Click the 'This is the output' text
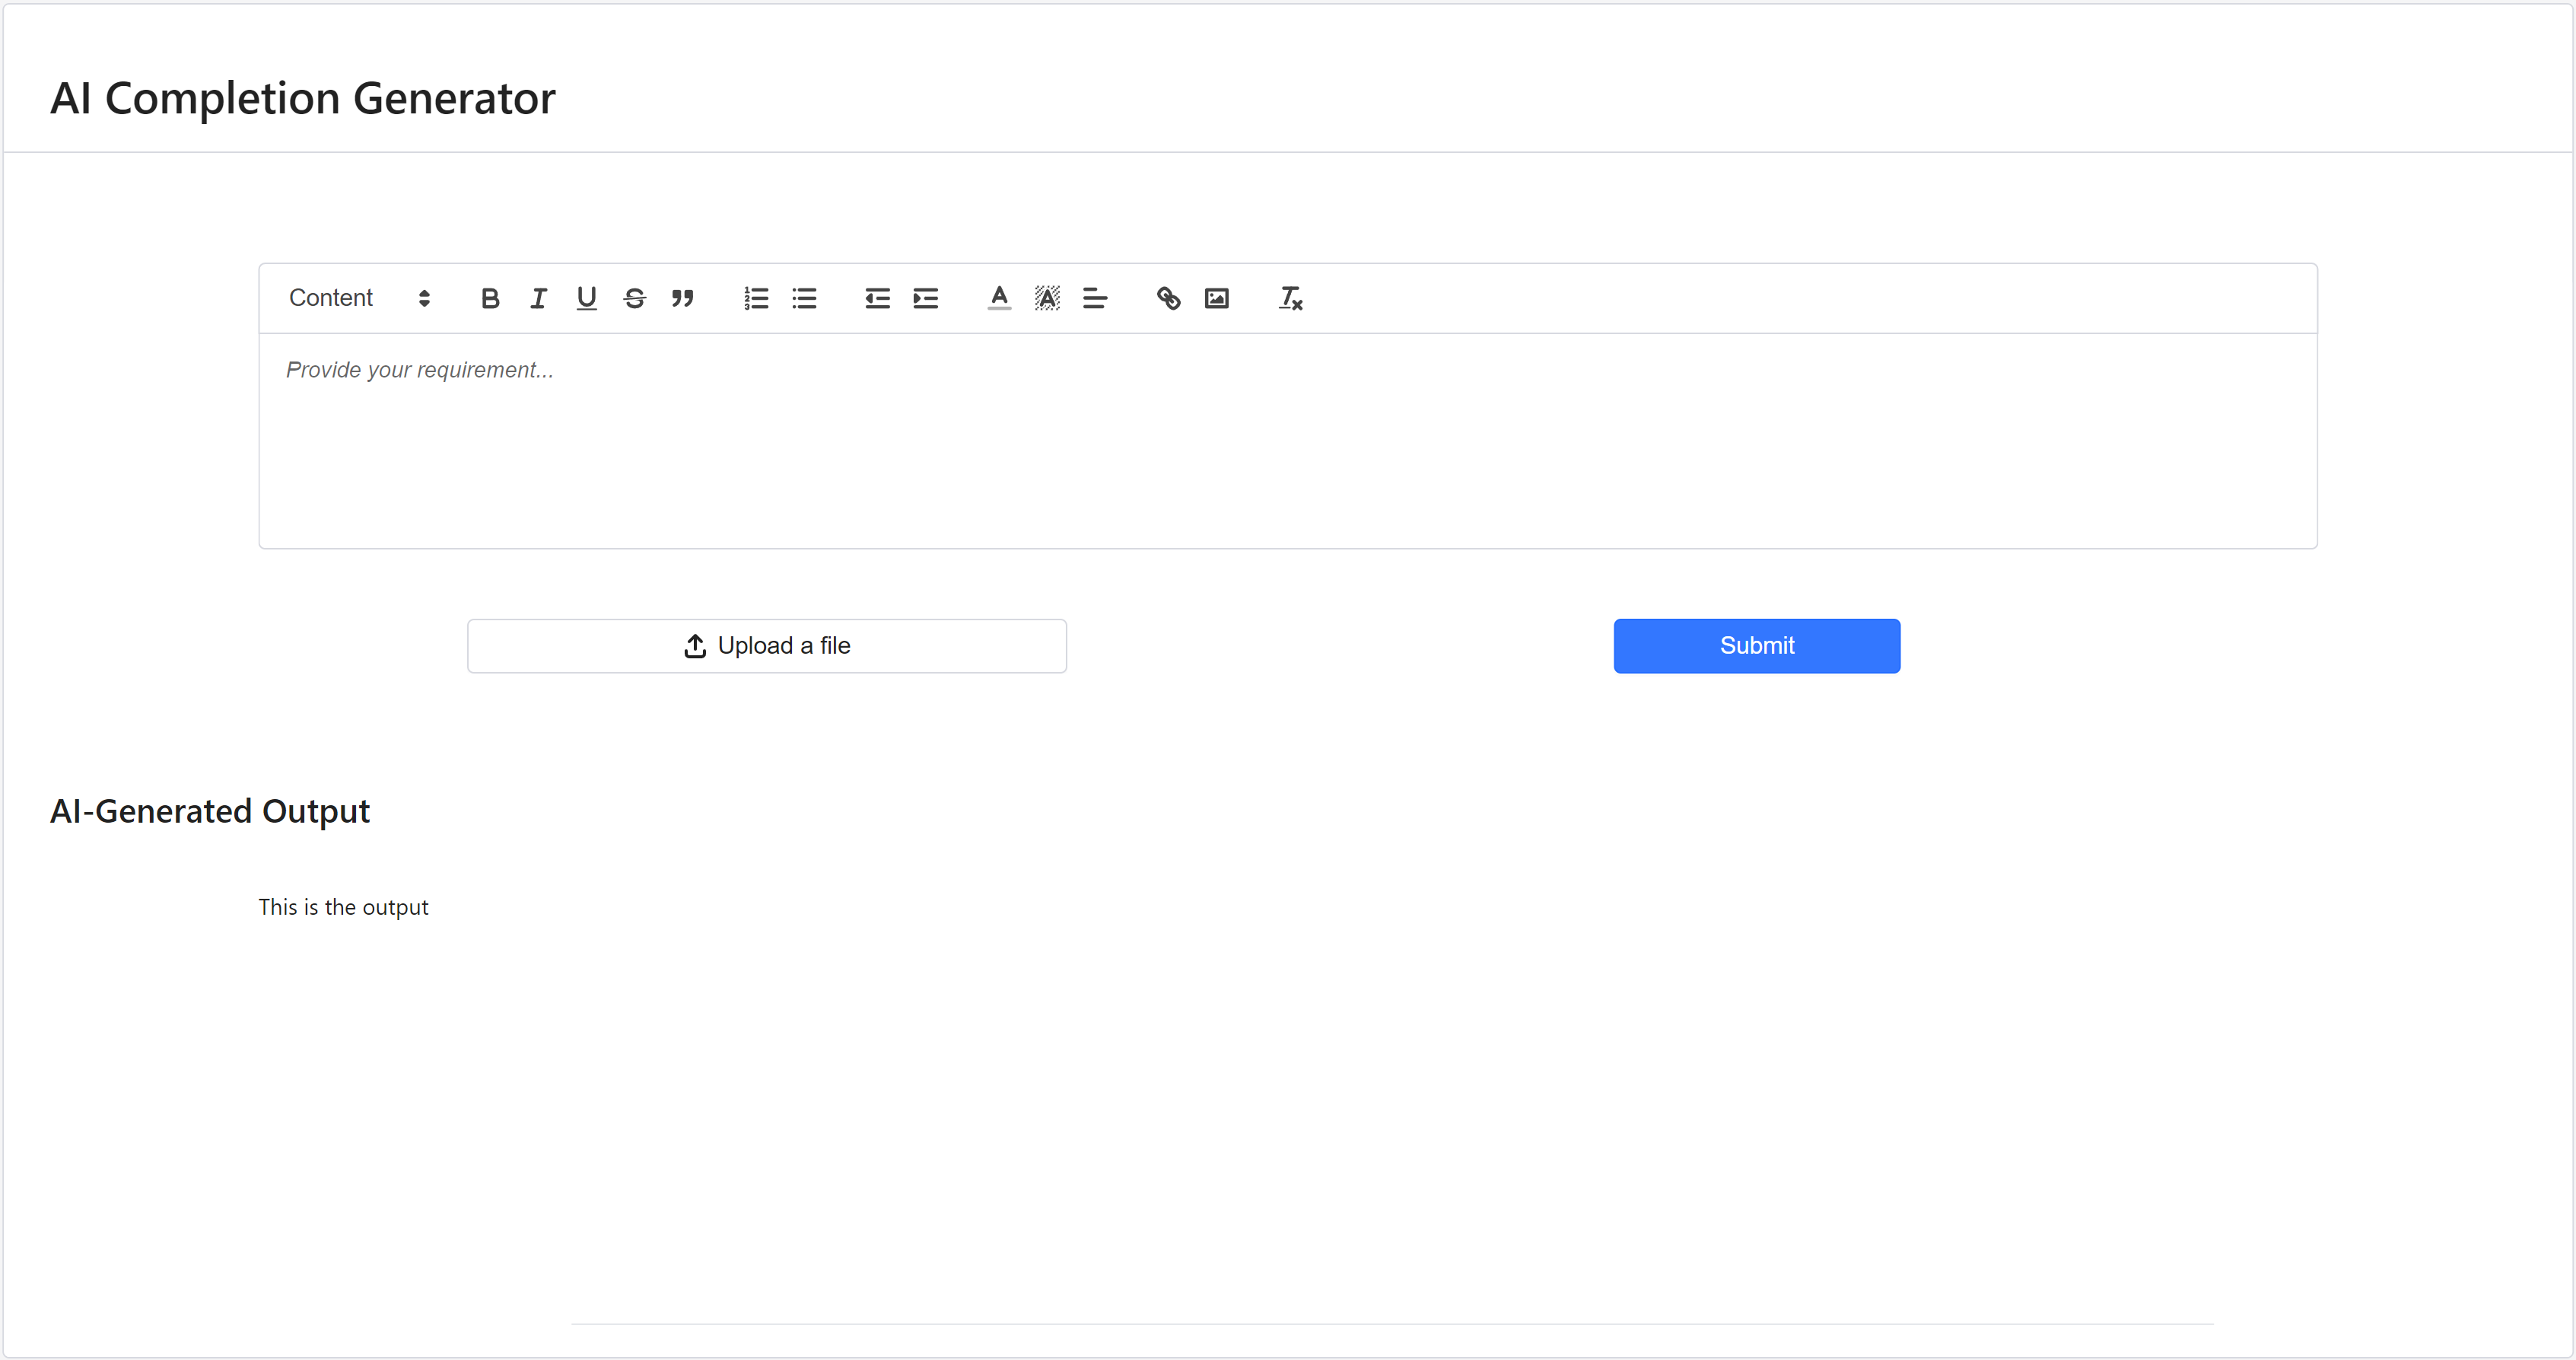 click(x=343, y=907)
